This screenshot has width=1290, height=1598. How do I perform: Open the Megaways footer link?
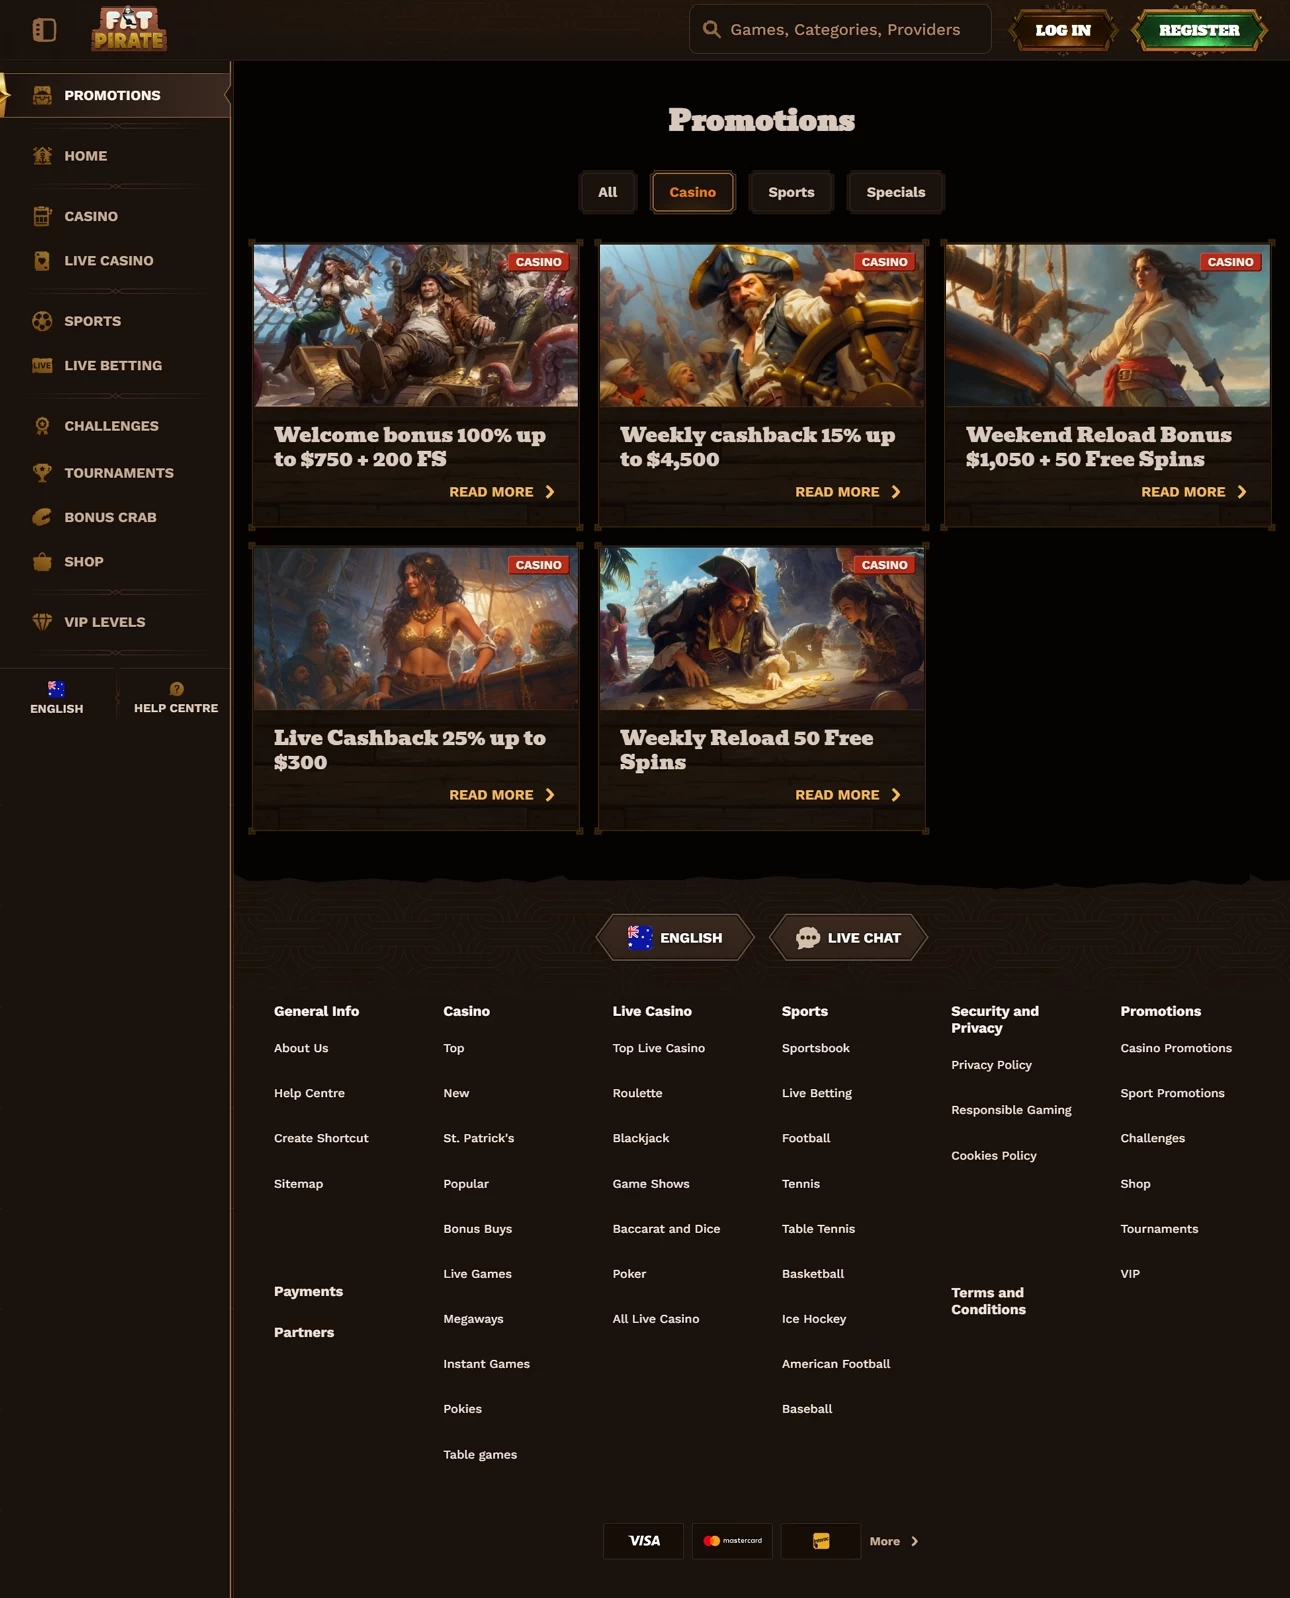pyautogui.click(x=473, y=1319)
